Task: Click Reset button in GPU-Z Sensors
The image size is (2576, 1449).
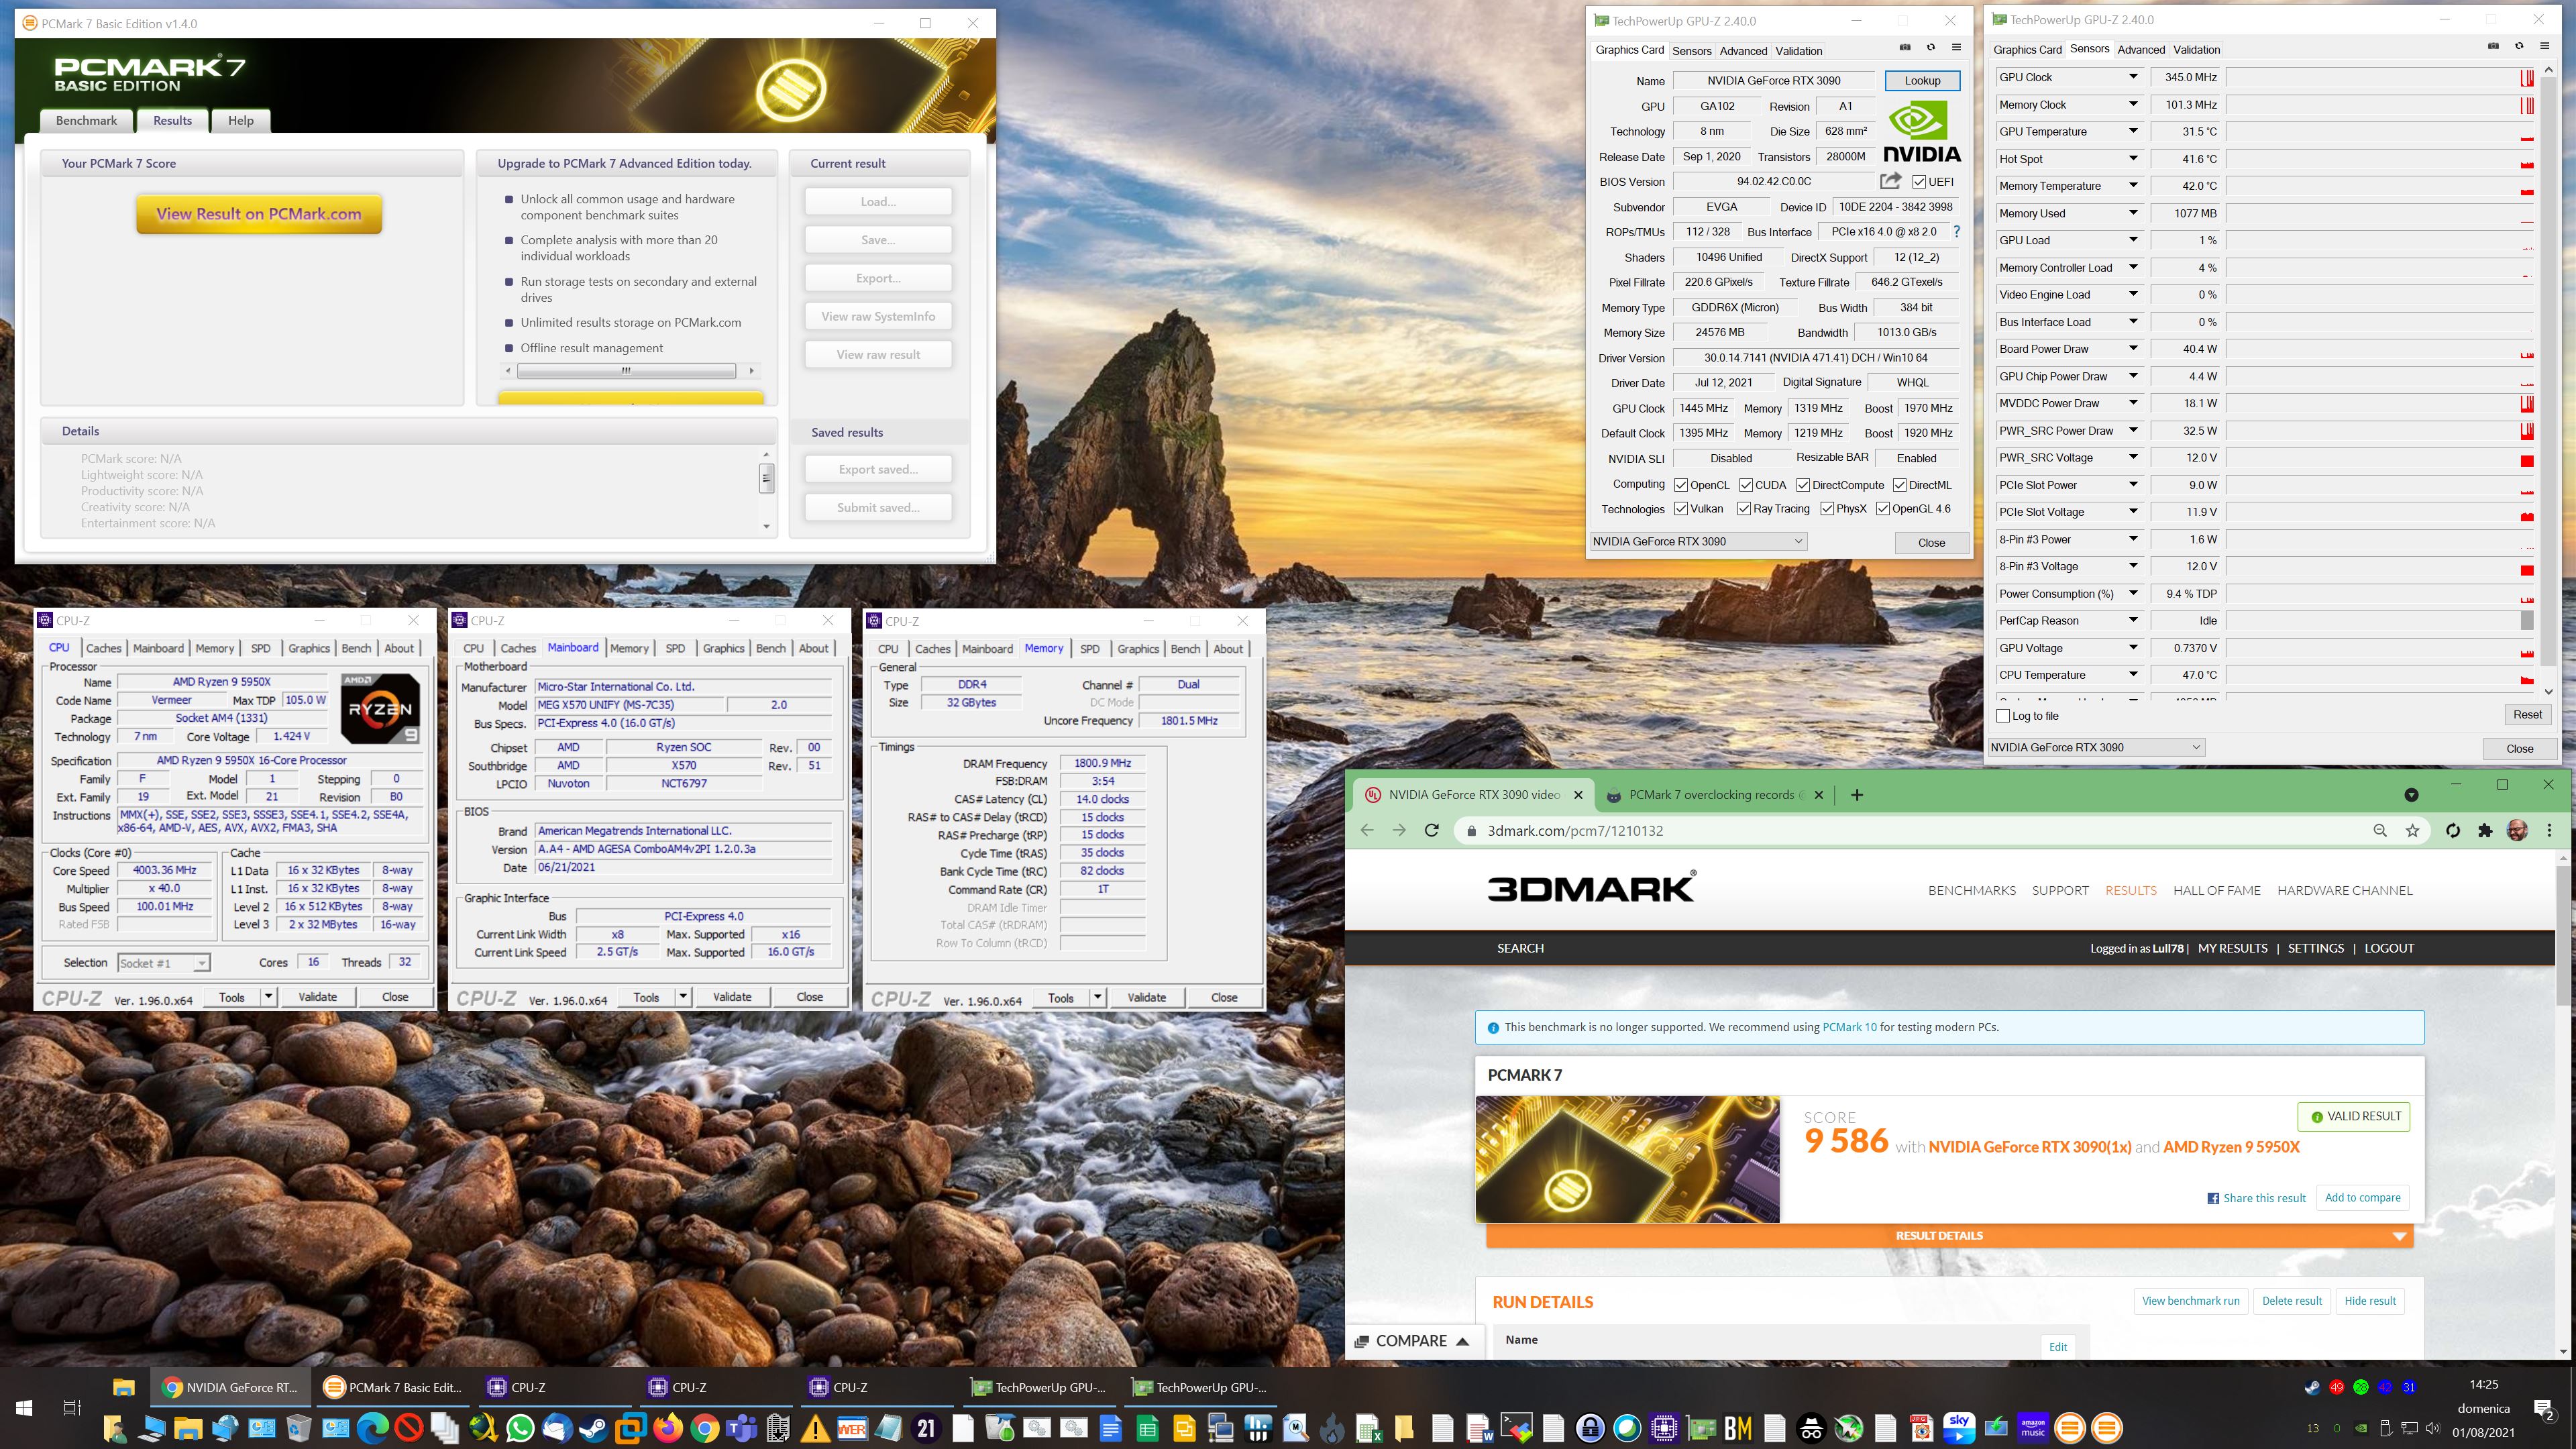Action: click(x=2527, y=714)
